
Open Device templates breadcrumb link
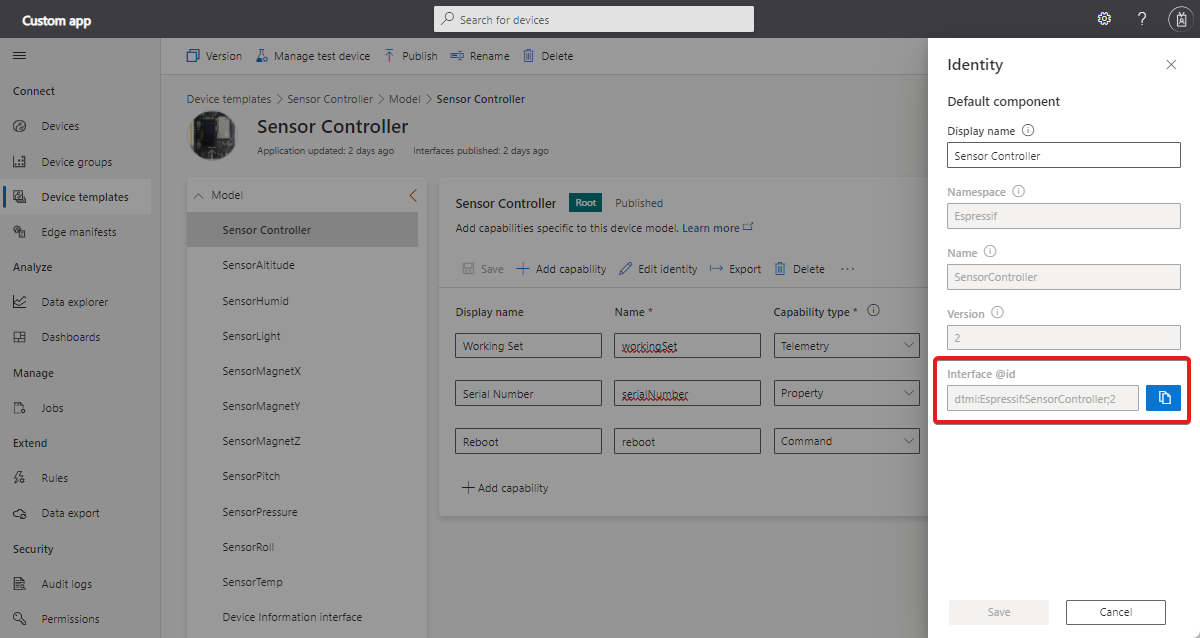tap(229, 99)
